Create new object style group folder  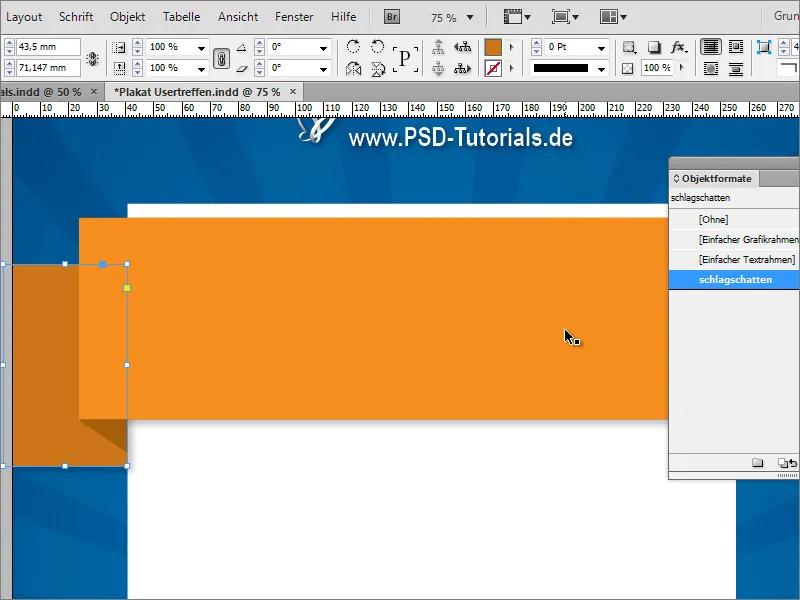pyautogui.click(x=758, y=463)
